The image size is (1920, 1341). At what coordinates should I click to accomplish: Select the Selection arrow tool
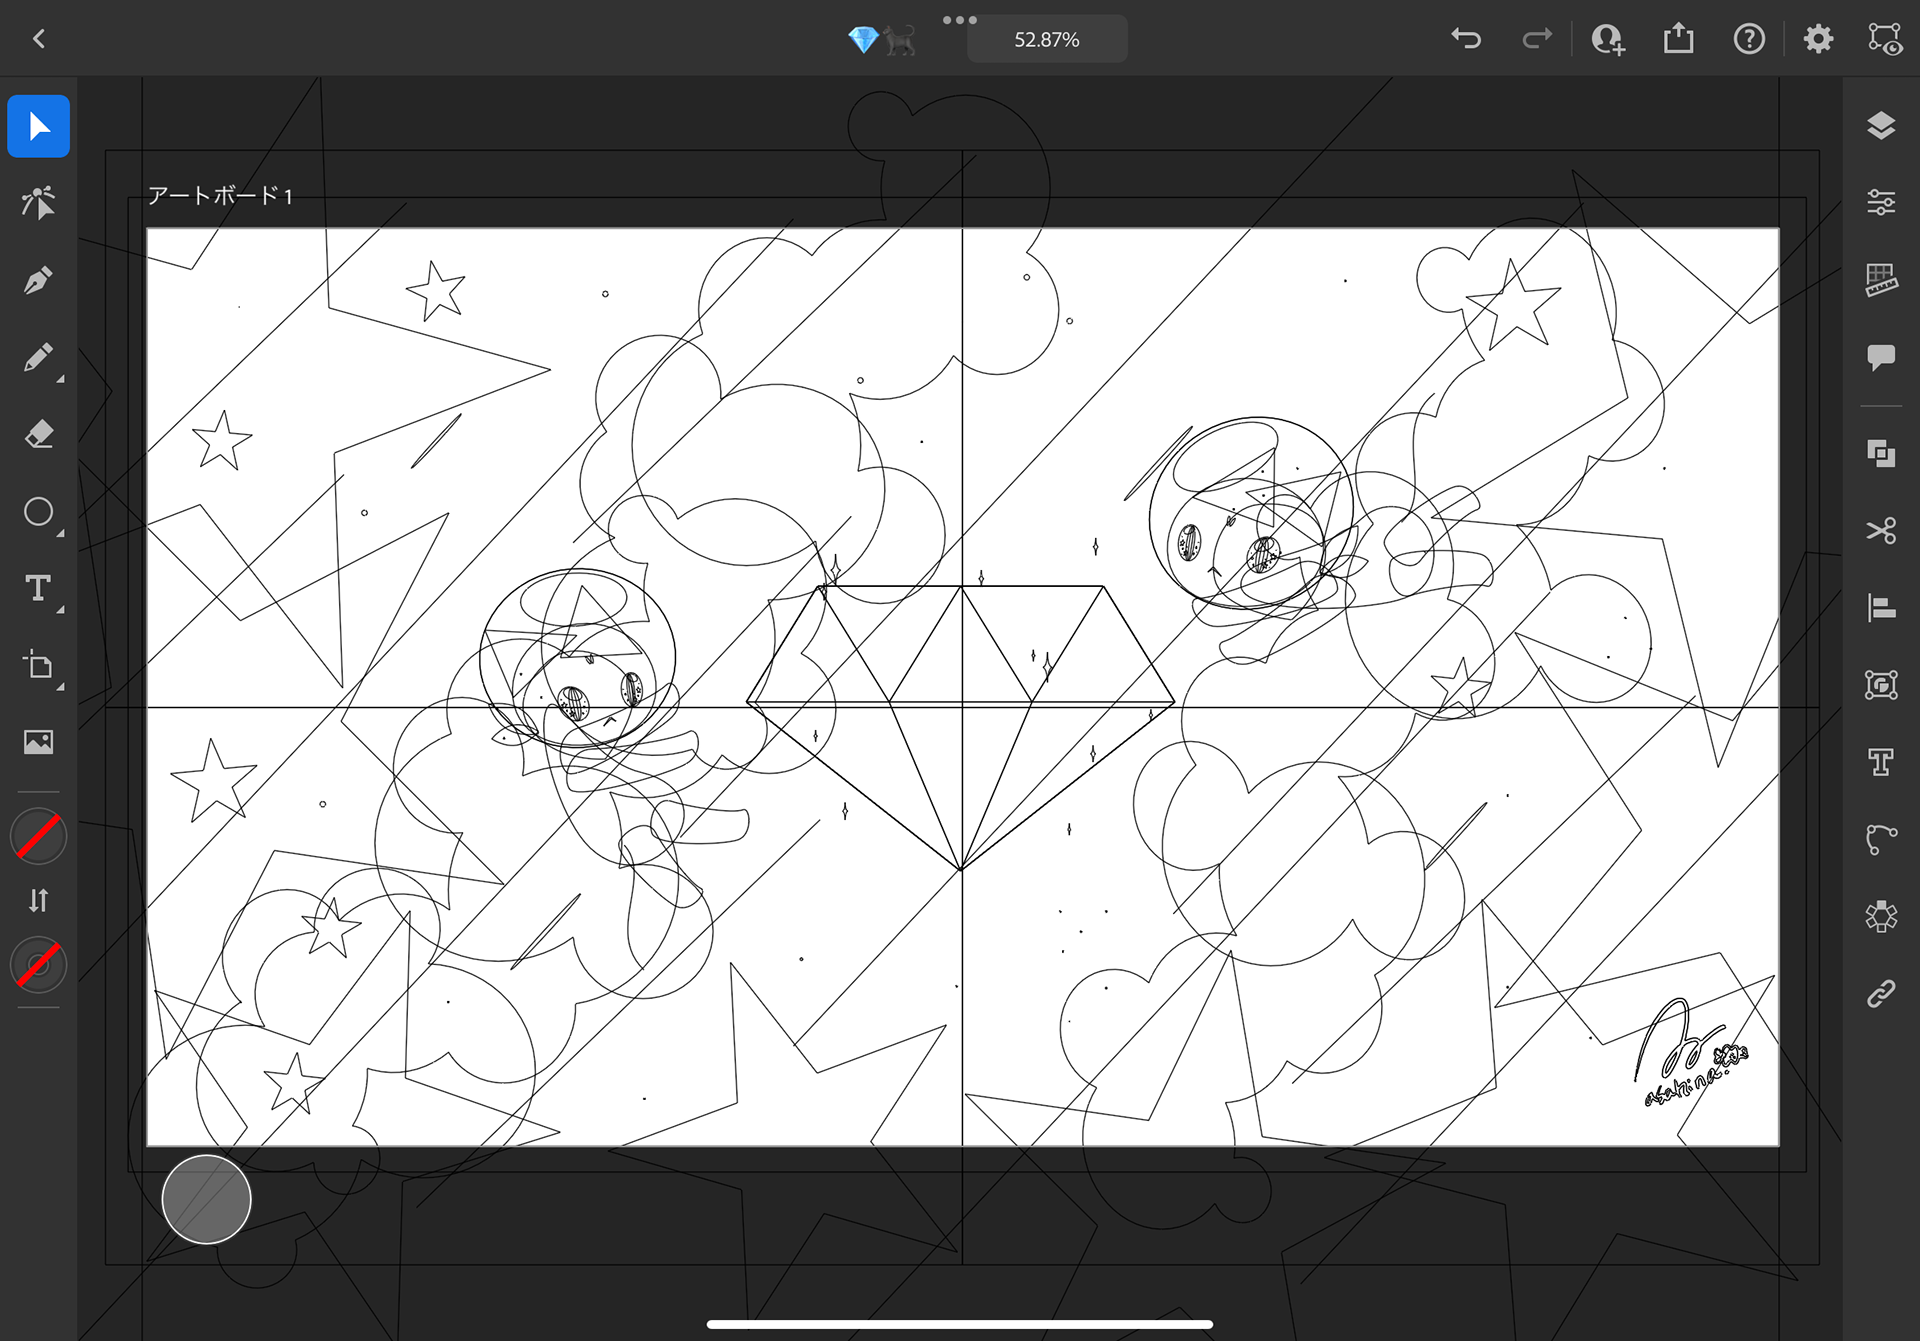tap(38, 127)
